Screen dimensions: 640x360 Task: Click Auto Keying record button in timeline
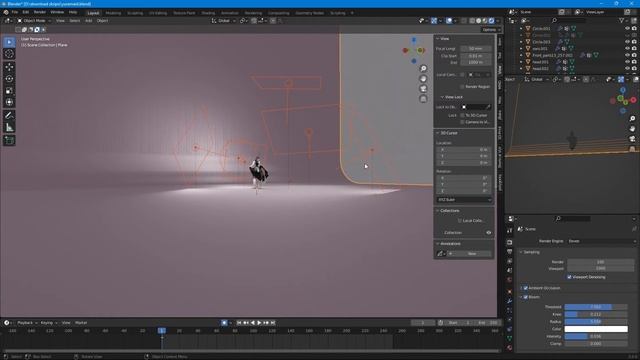[224, 322]
